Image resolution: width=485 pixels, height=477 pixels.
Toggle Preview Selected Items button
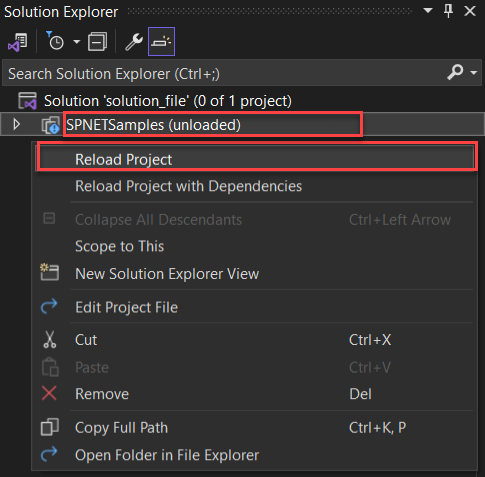coord(161,42)
